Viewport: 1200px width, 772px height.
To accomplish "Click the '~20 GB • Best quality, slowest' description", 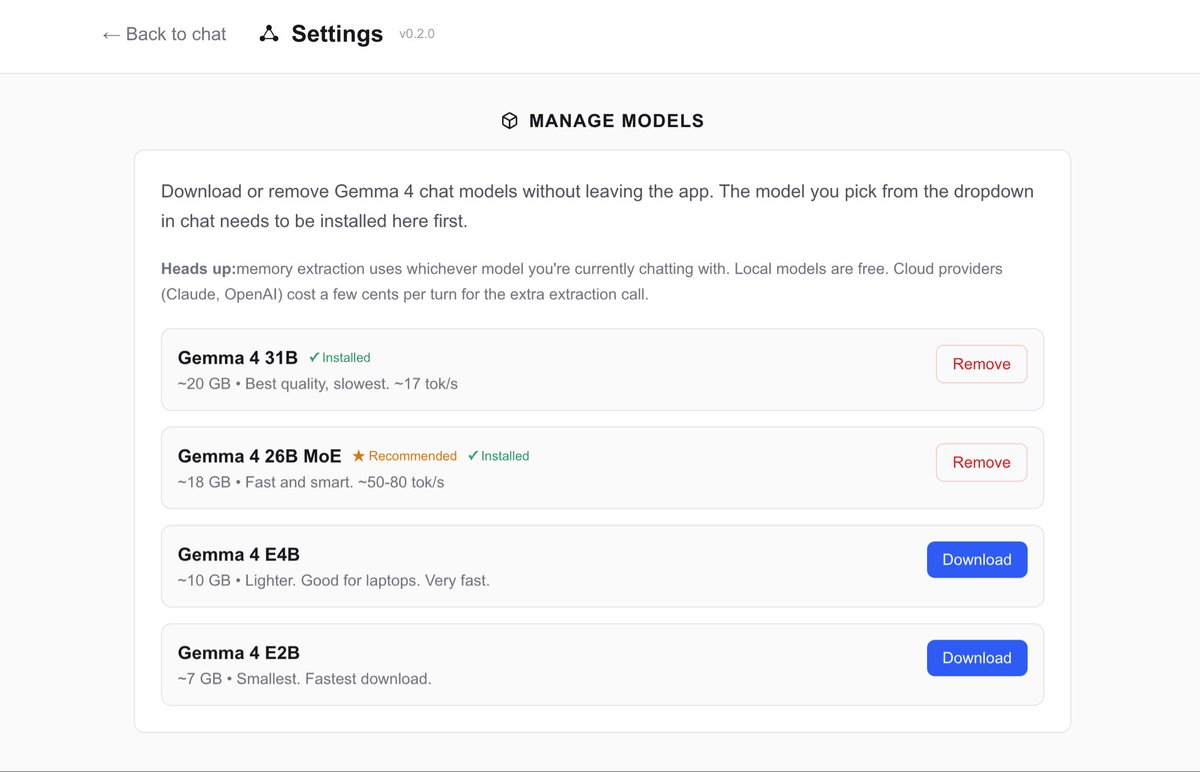I will 318,384.
